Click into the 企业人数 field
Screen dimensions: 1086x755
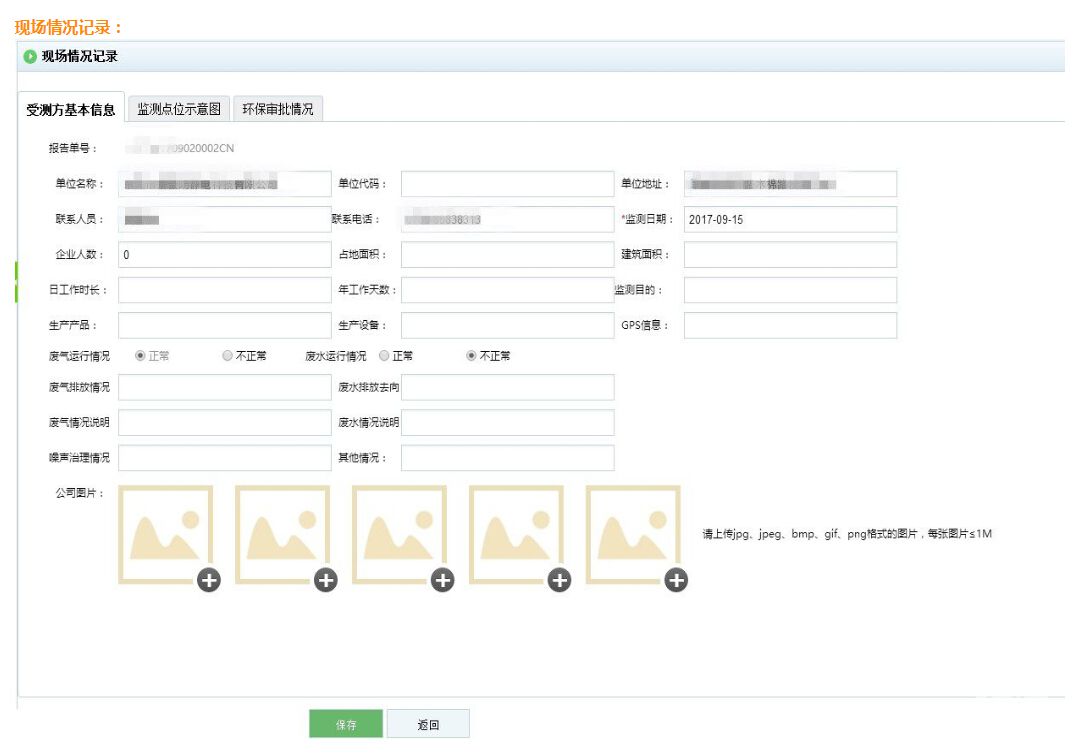[224, 255]
